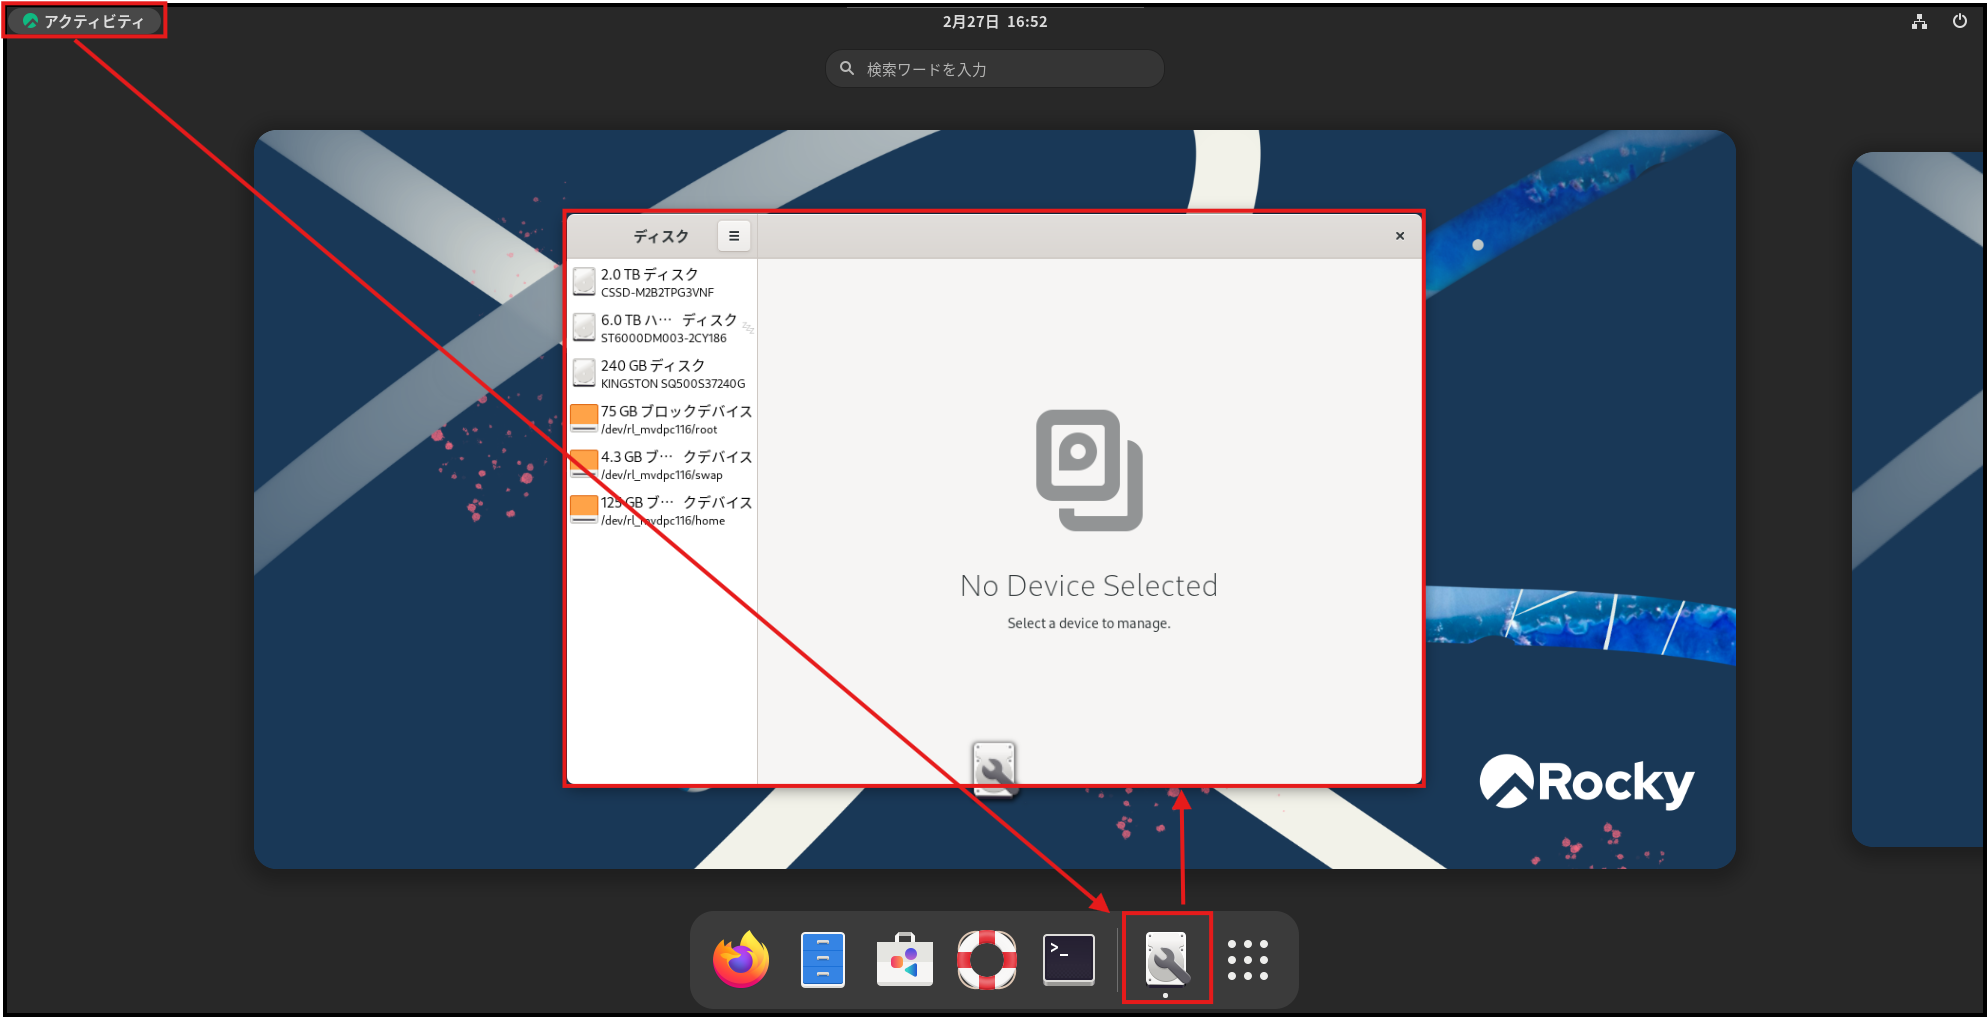Open Firefox from the dock
This screenshot has width=1987, height=1017.
(x=741, y=960)
